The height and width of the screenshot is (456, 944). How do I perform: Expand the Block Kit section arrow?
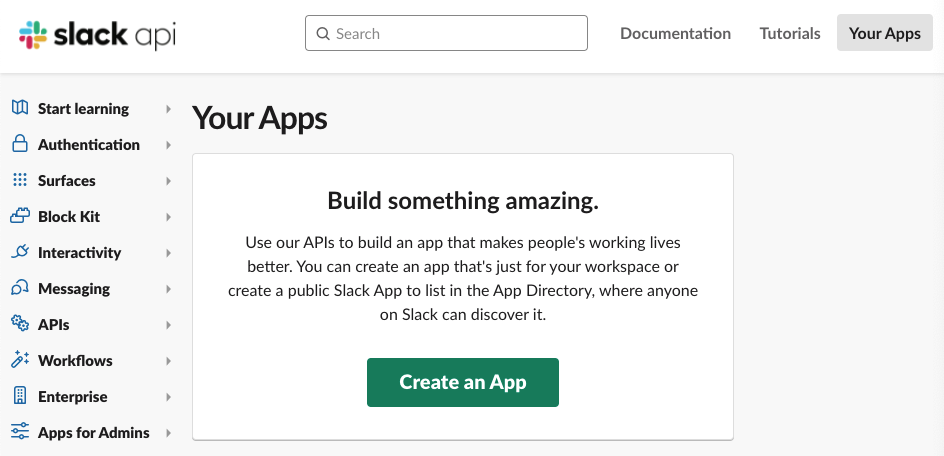(x=169, y=217)
